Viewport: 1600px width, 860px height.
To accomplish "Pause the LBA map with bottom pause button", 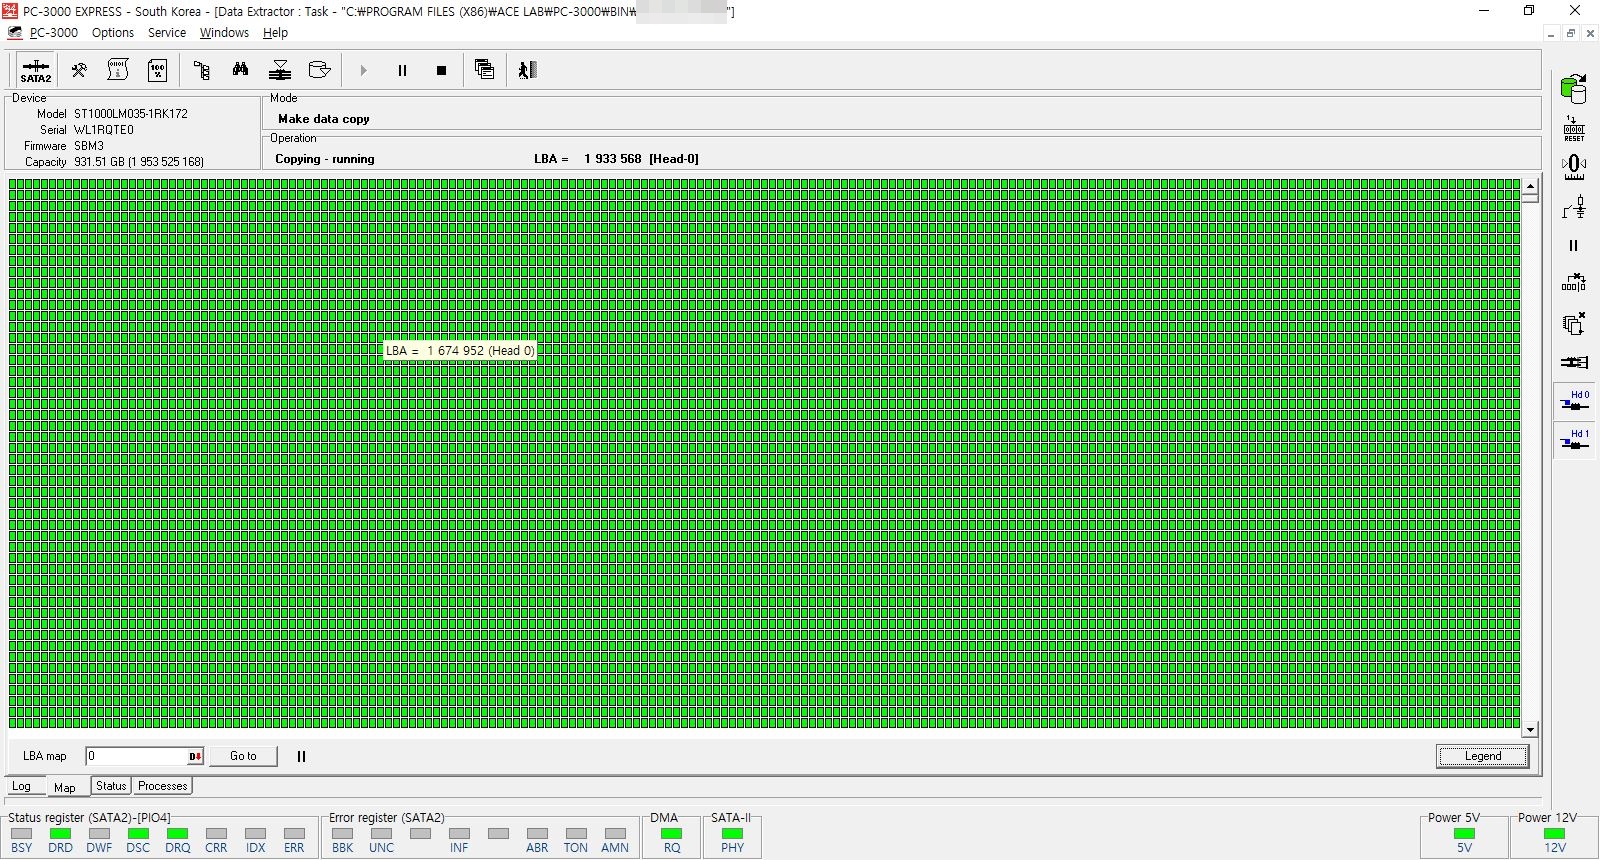I will [x=301, y=756].
